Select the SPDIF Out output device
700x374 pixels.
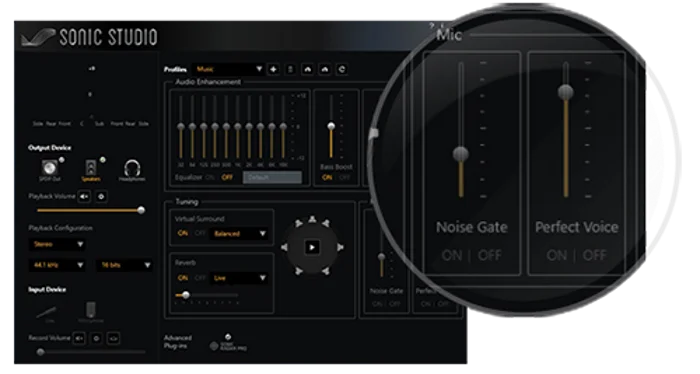click(x=50, y=170)
